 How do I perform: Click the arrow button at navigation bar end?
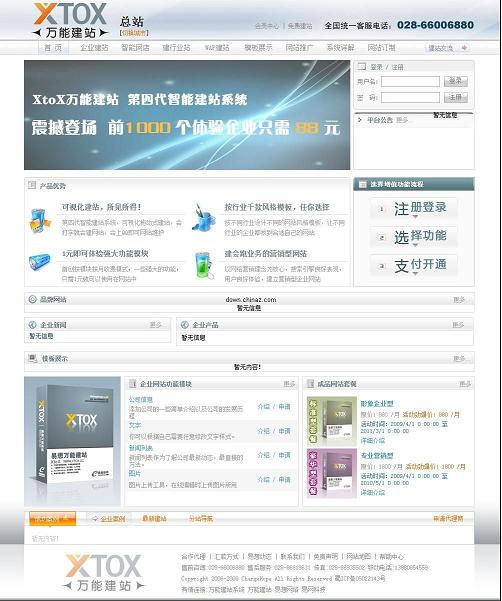pos(464,48)
